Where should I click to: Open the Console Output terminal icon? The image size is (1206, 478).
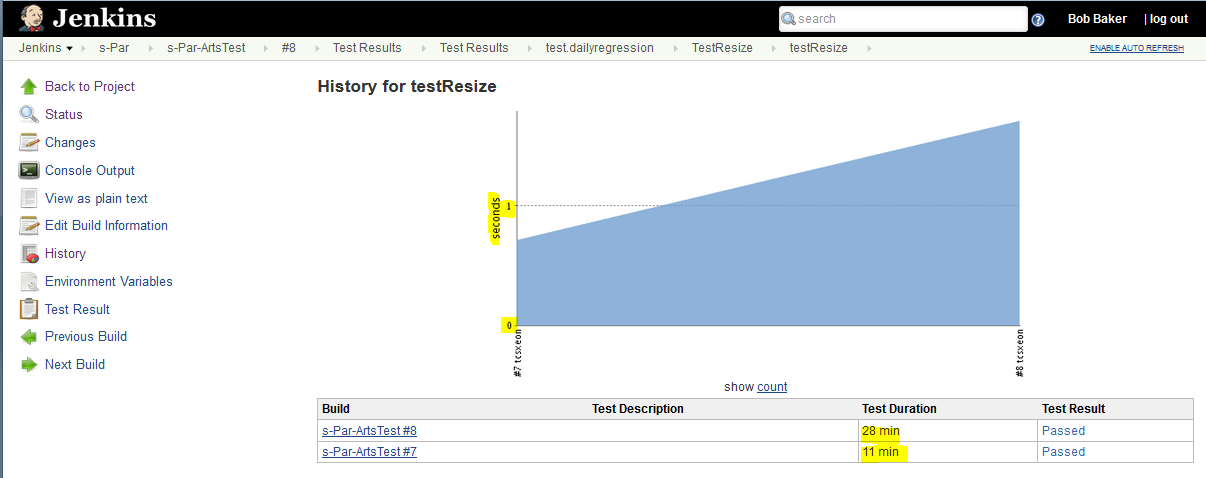(x=29, y=170)
